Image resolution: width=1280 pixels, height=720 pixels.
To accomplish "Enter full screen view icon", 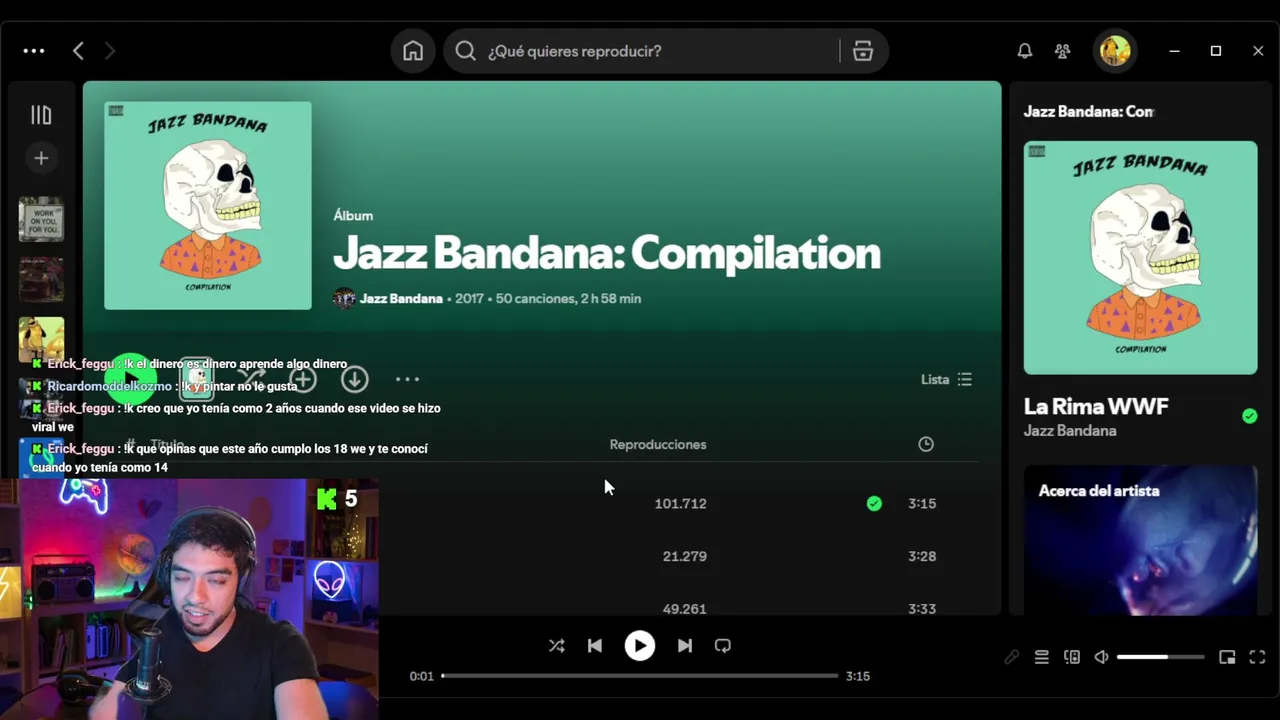I will pyautogui.click(x=1257, y=657).
